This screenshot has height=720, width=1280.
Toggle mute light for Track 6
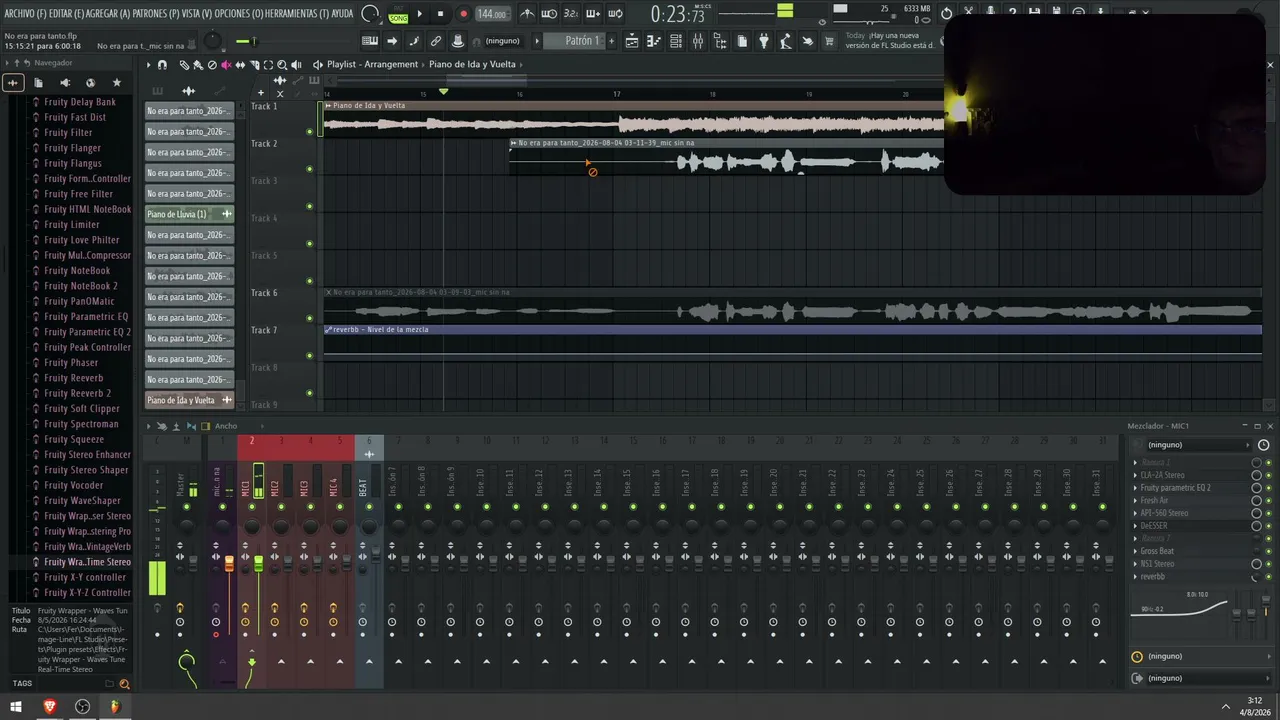(x=309, y=318)
